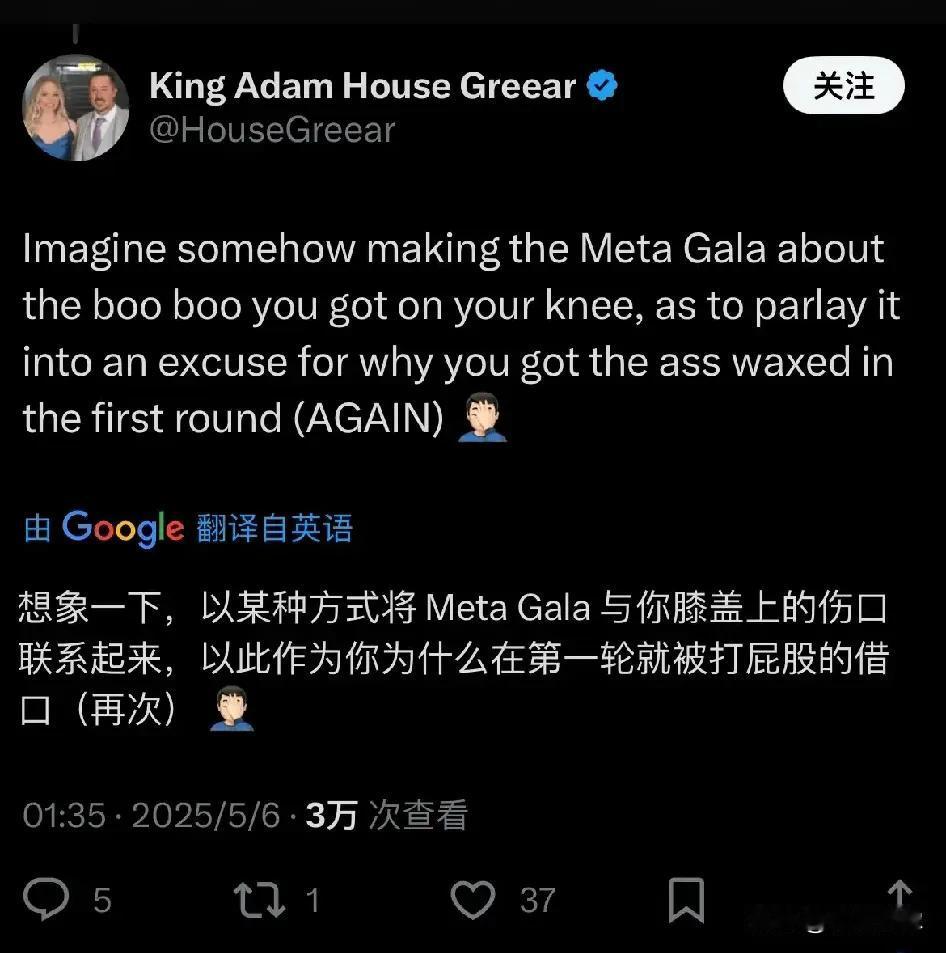Viewport: 946px width, 953px height.
Task: Click the retweet count 1
Action: pos(312,900)
